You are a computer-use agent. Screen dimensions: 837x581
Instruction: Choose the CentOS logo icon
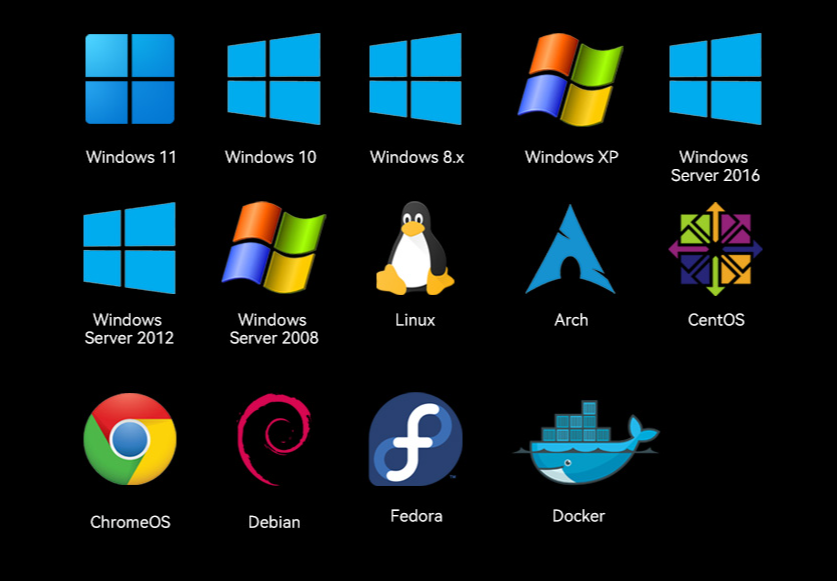point(715,248)
